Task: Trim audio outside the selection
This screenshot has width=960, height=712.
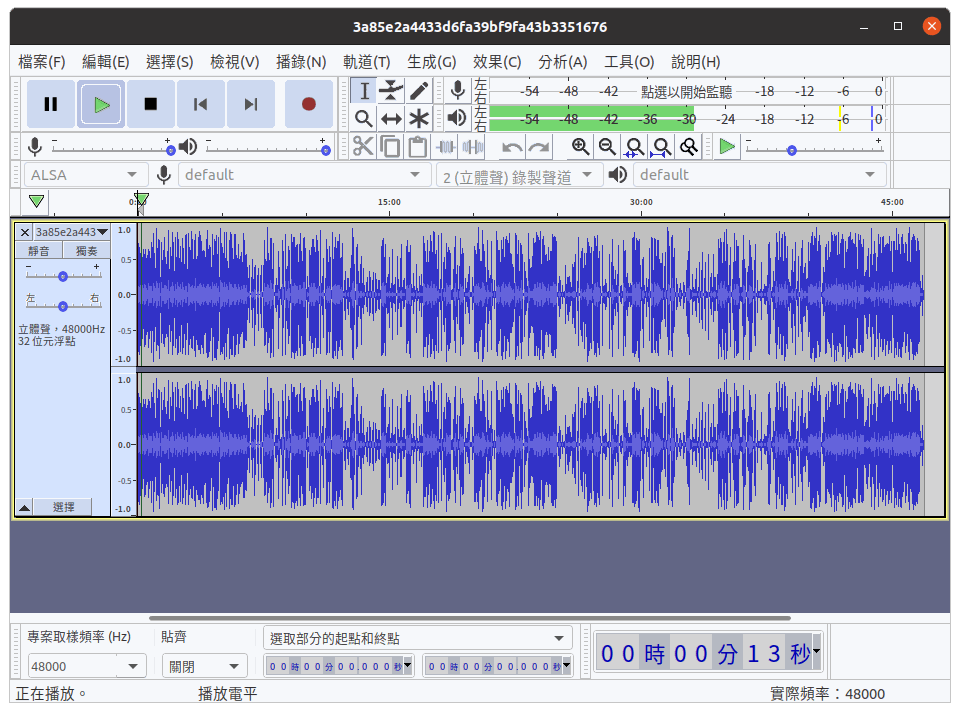Action: [x=446, y=147]
